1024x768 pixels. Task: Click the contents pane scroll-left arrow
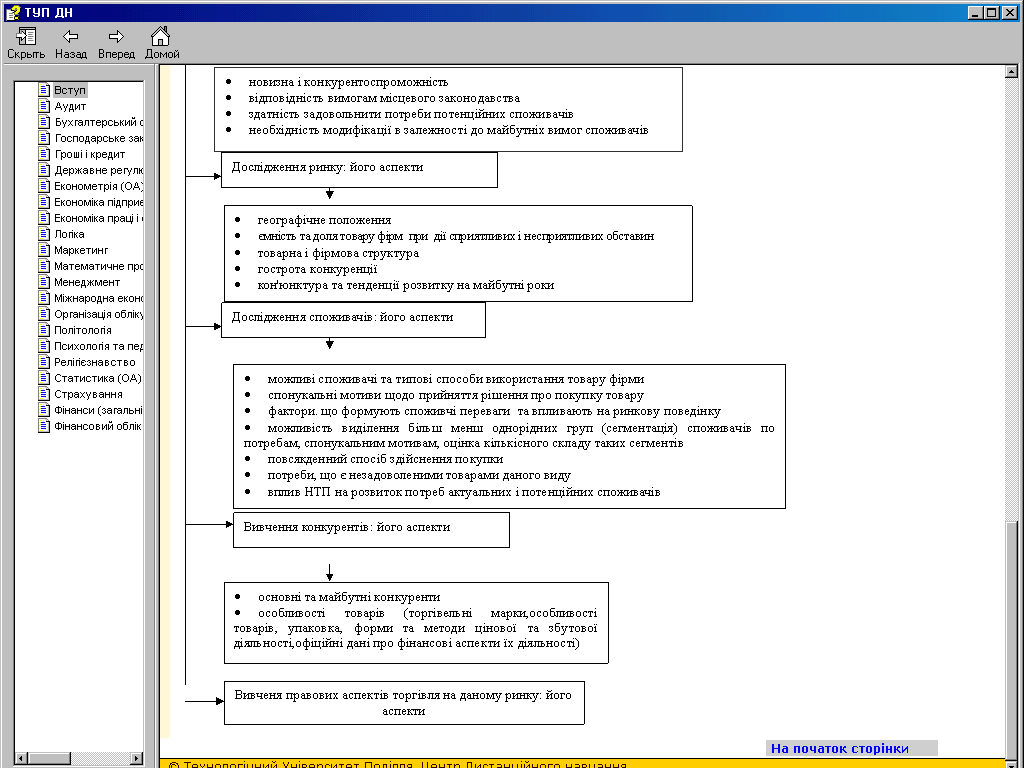[21, 758]
